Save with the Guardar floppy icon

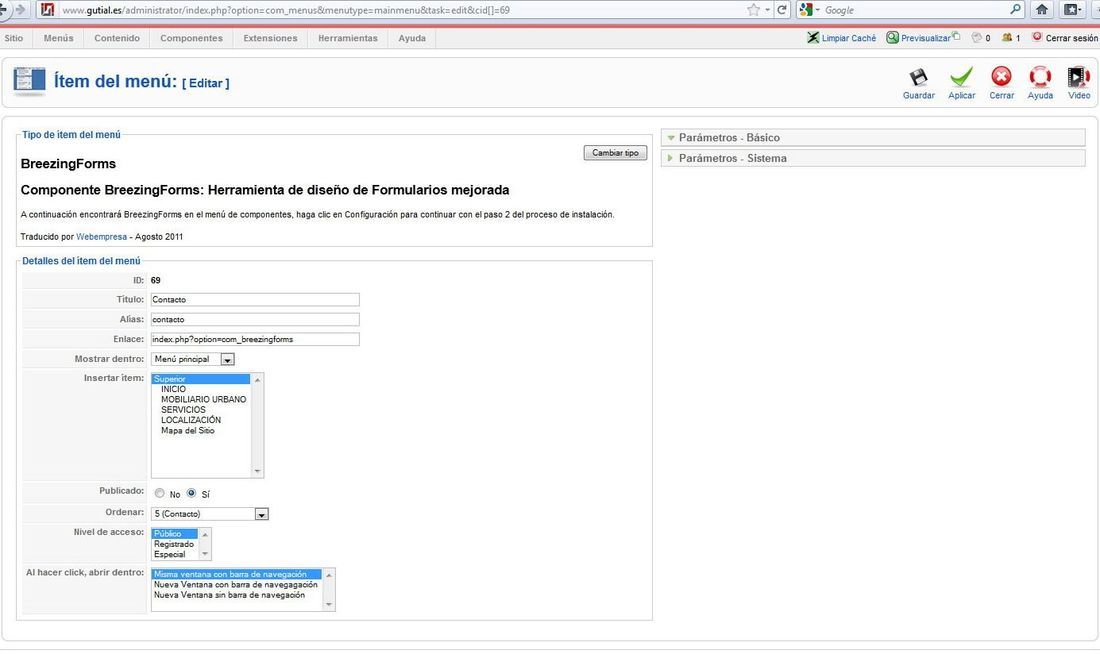tap(918, 77)
